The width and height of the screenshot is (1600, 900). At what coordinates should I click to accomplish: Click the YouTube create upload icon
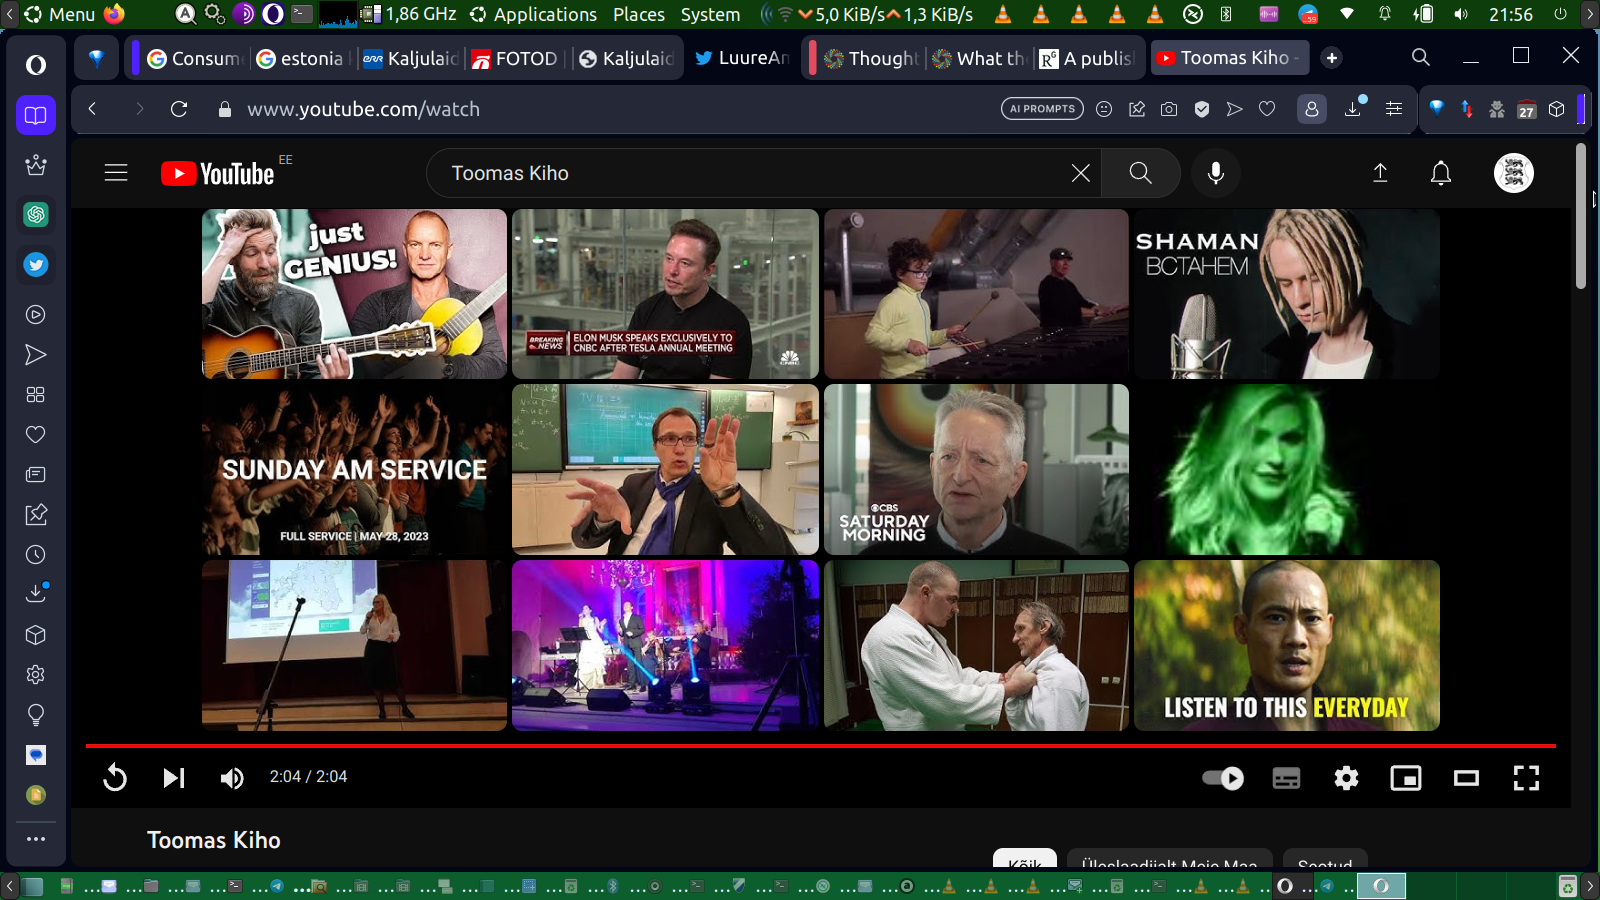[1380, 173]
